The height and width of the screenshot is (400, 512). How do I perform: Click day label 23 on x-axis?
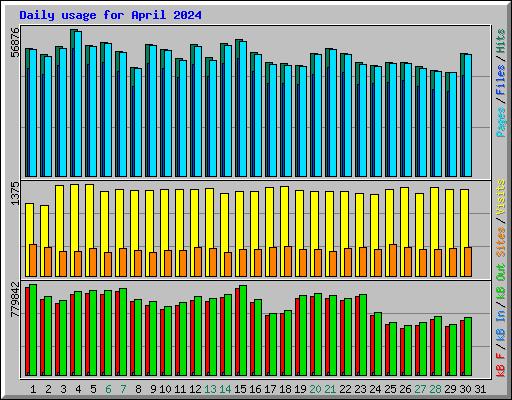[x=360, y=389]
